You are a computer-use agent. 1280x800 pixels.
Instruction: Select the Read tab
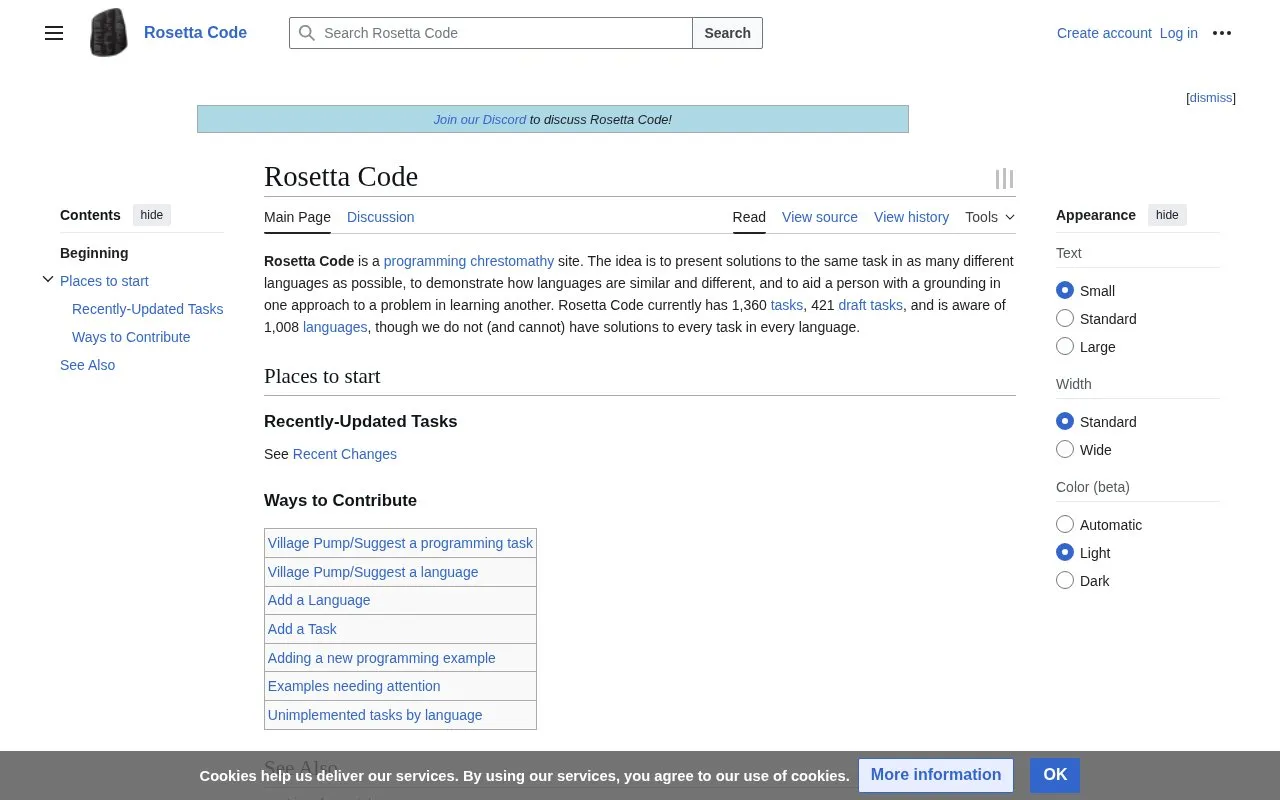coord(749,217)
